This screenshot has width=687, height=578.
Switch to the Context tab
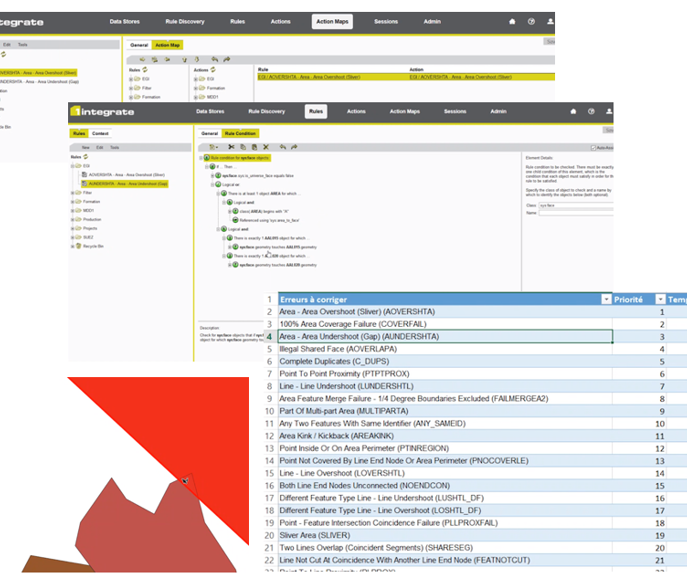pyautogui.click(x=101, y=133)
